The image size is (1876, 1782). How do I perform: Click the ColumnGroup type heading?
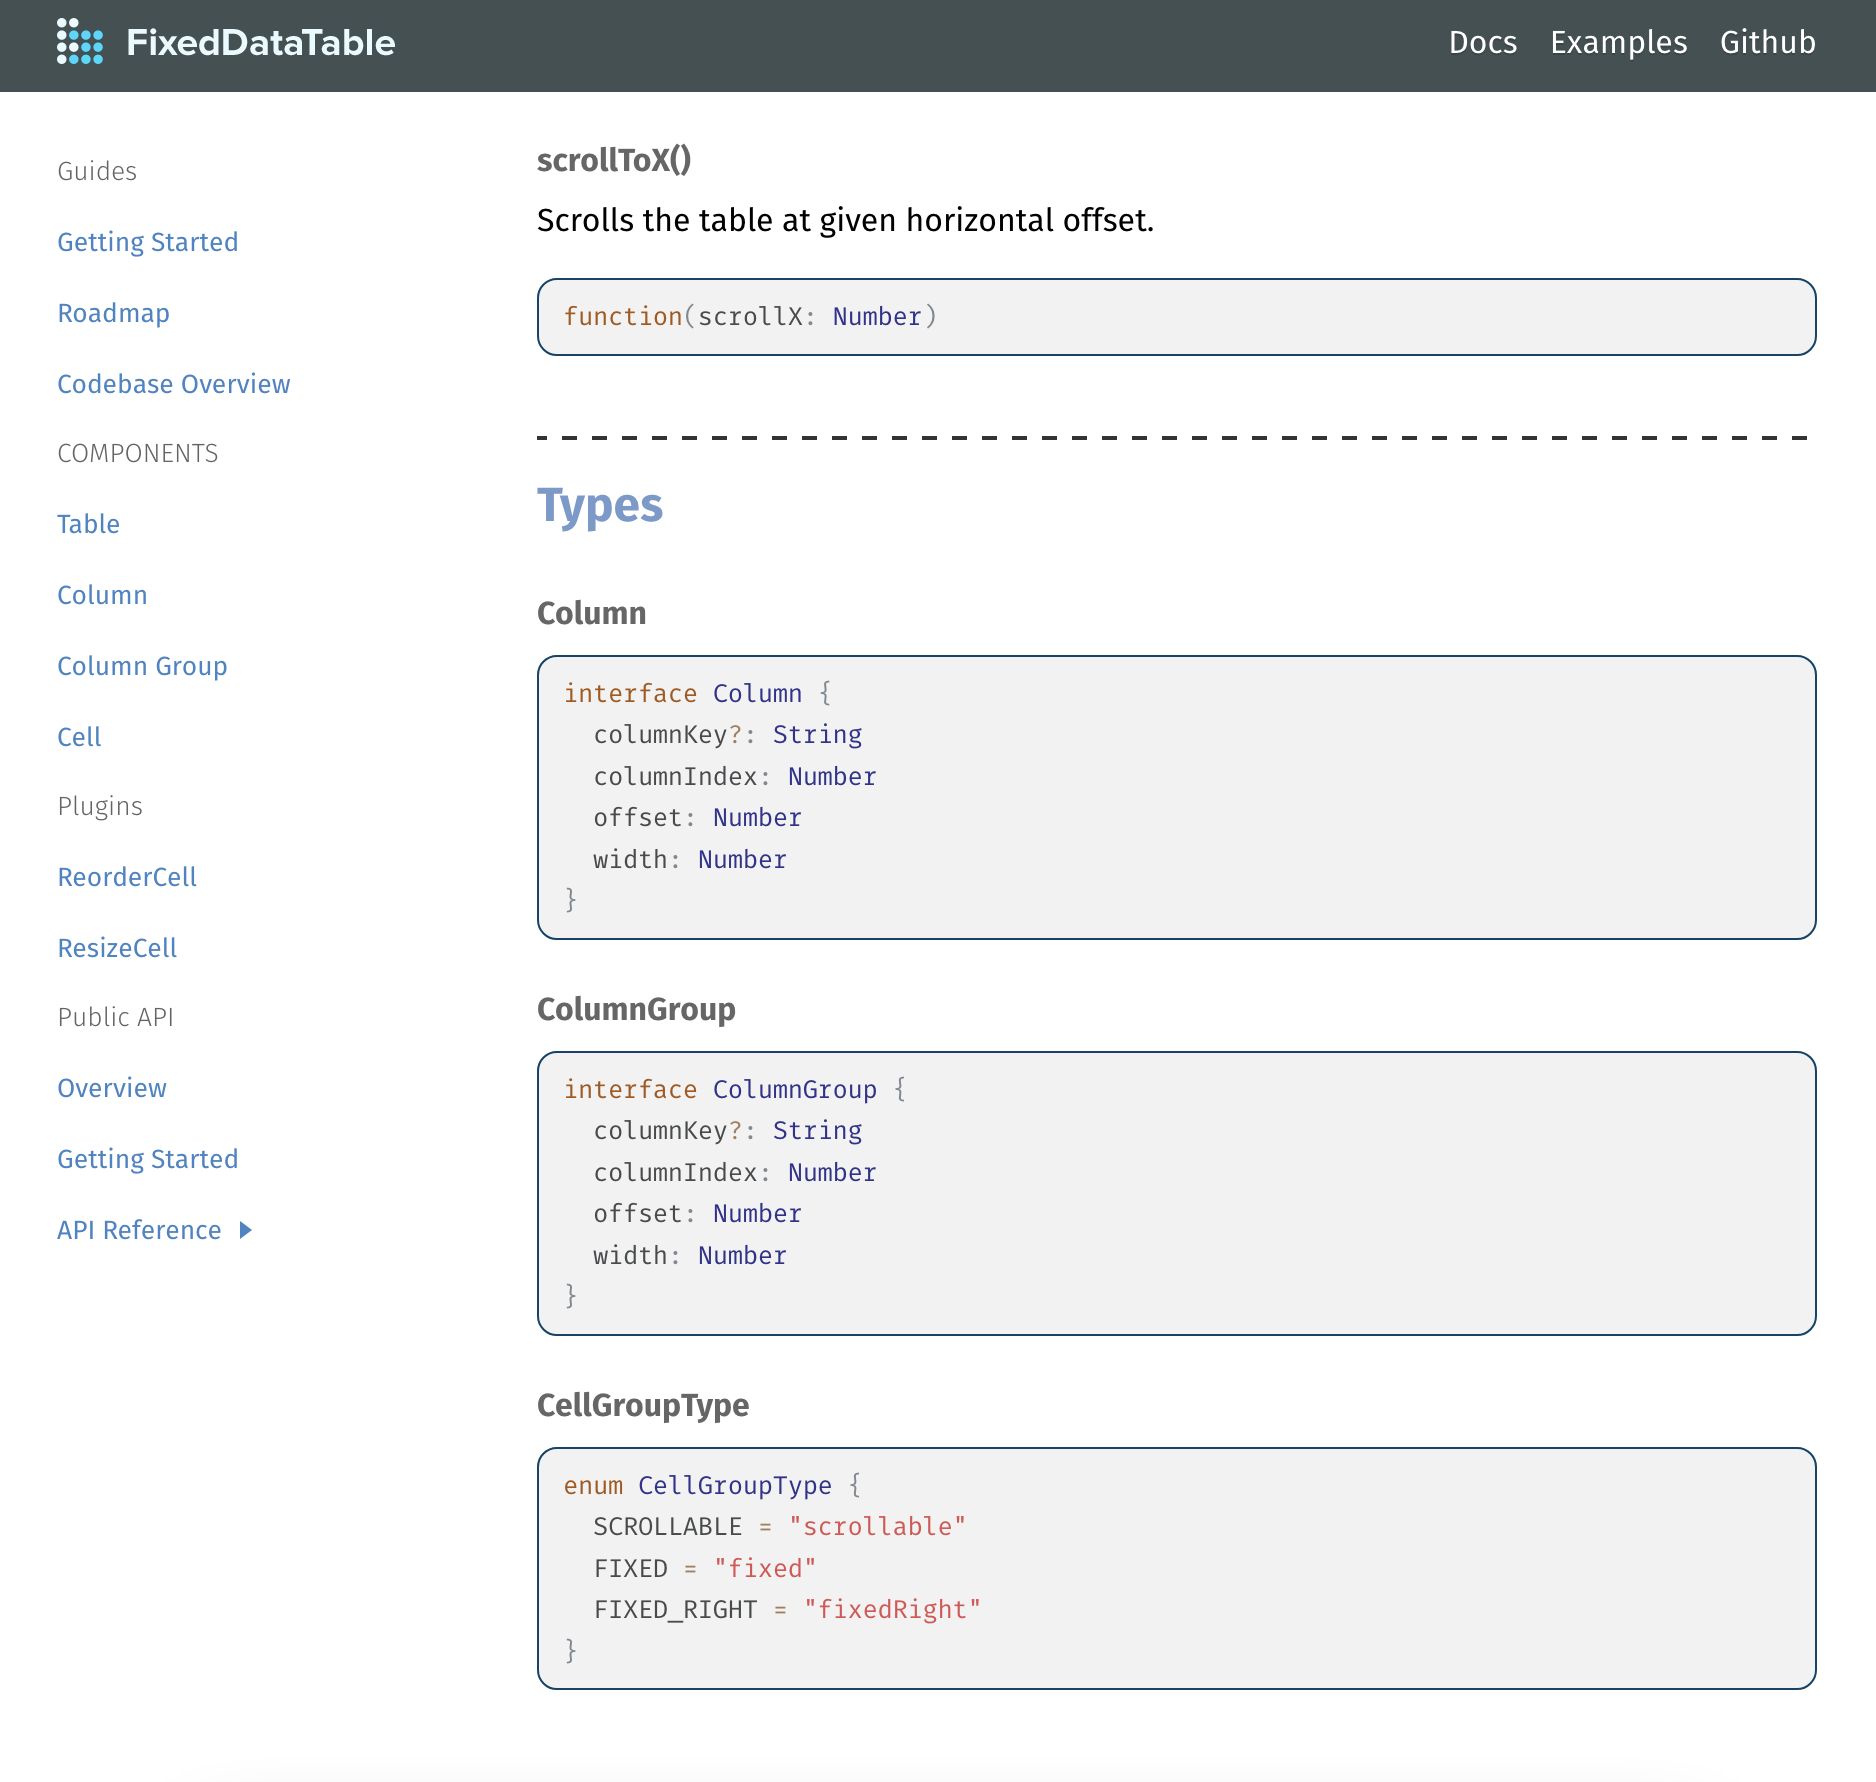636,1009
